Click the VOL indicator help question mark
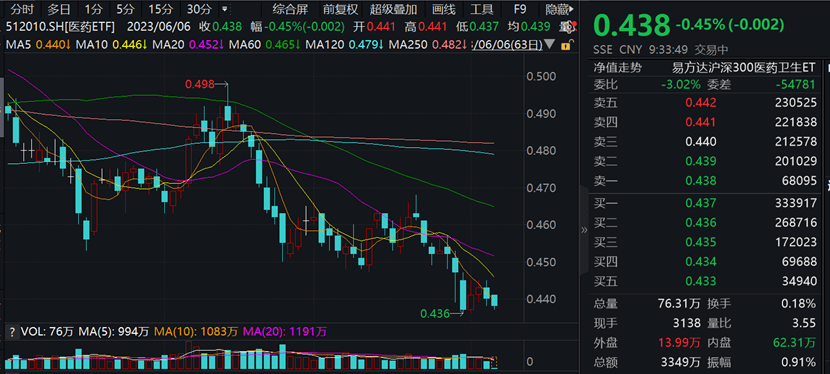 click(x=11, y=332)
